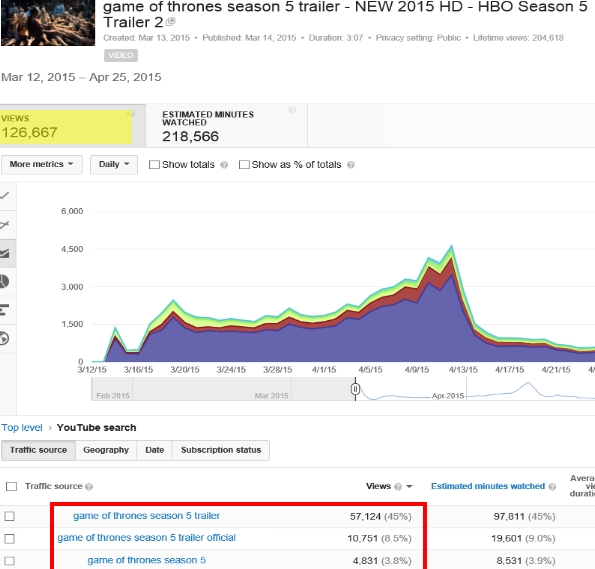Click the date range Mar 12, 2015 – Apr 25, 2015
Screen dimensions: 595x569
tap(81, 77)
